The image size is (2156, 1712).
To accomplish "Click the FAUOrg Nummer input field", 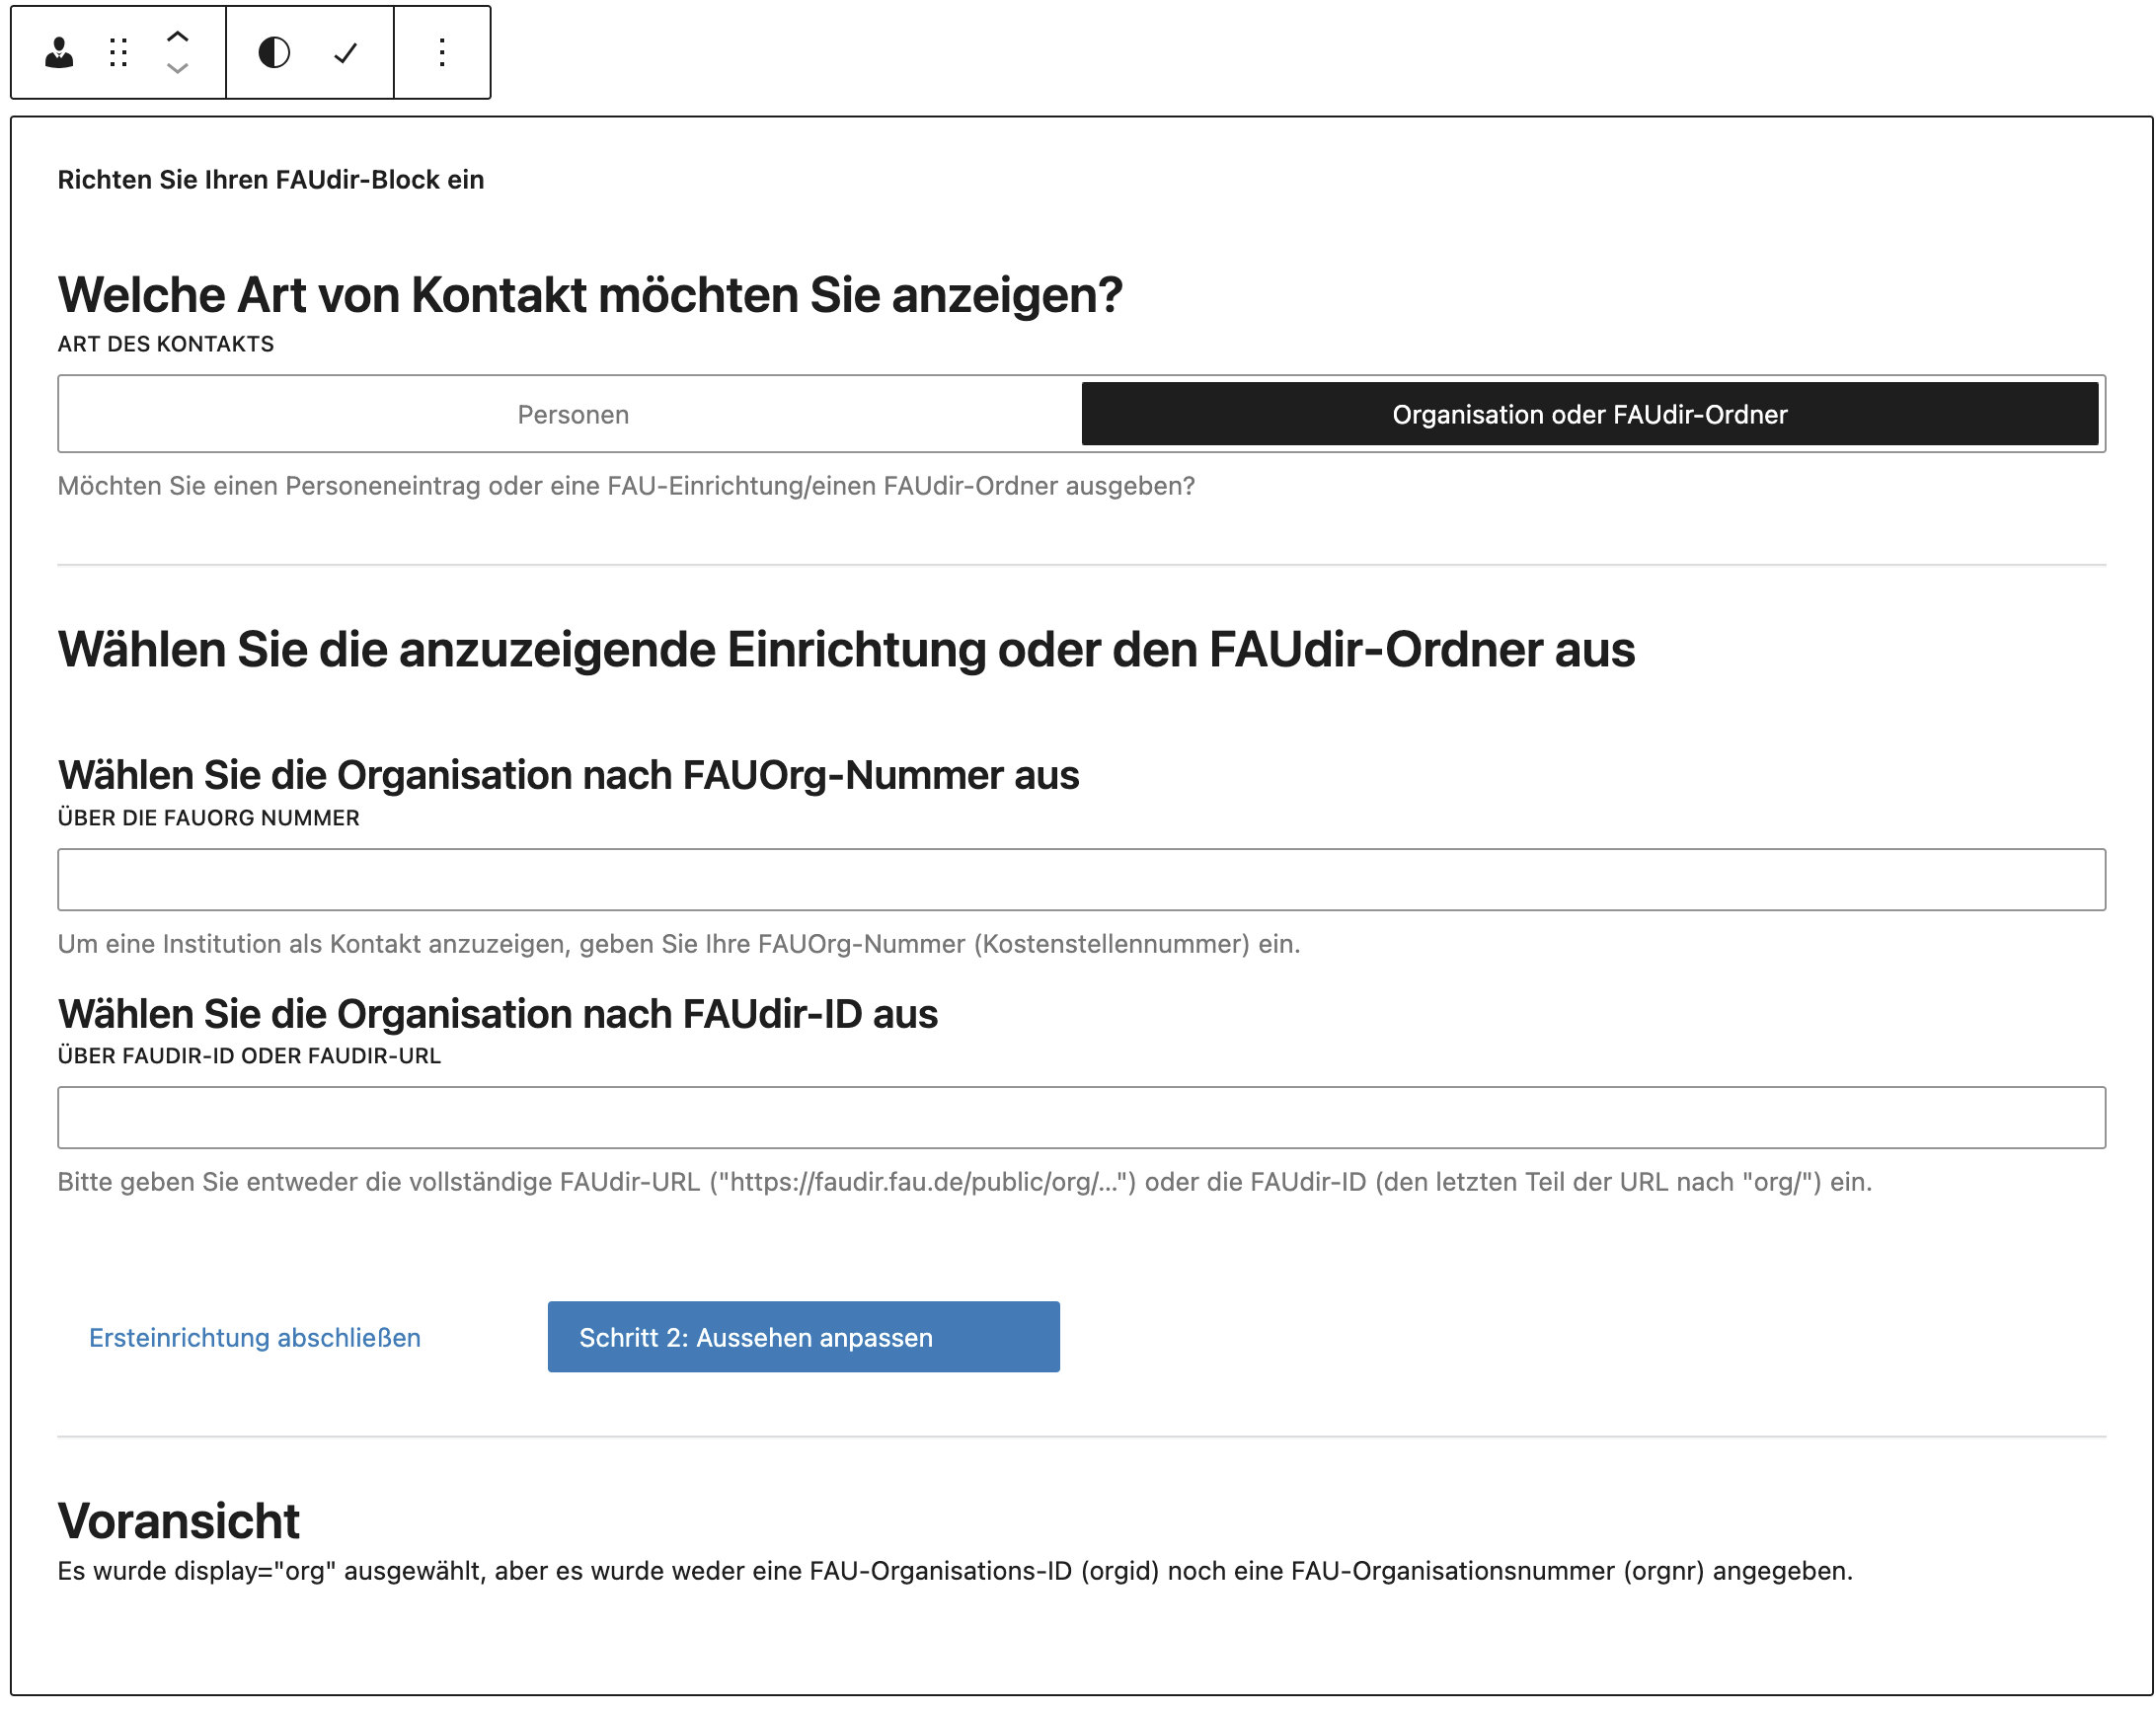I will (x=1080, y=879).
